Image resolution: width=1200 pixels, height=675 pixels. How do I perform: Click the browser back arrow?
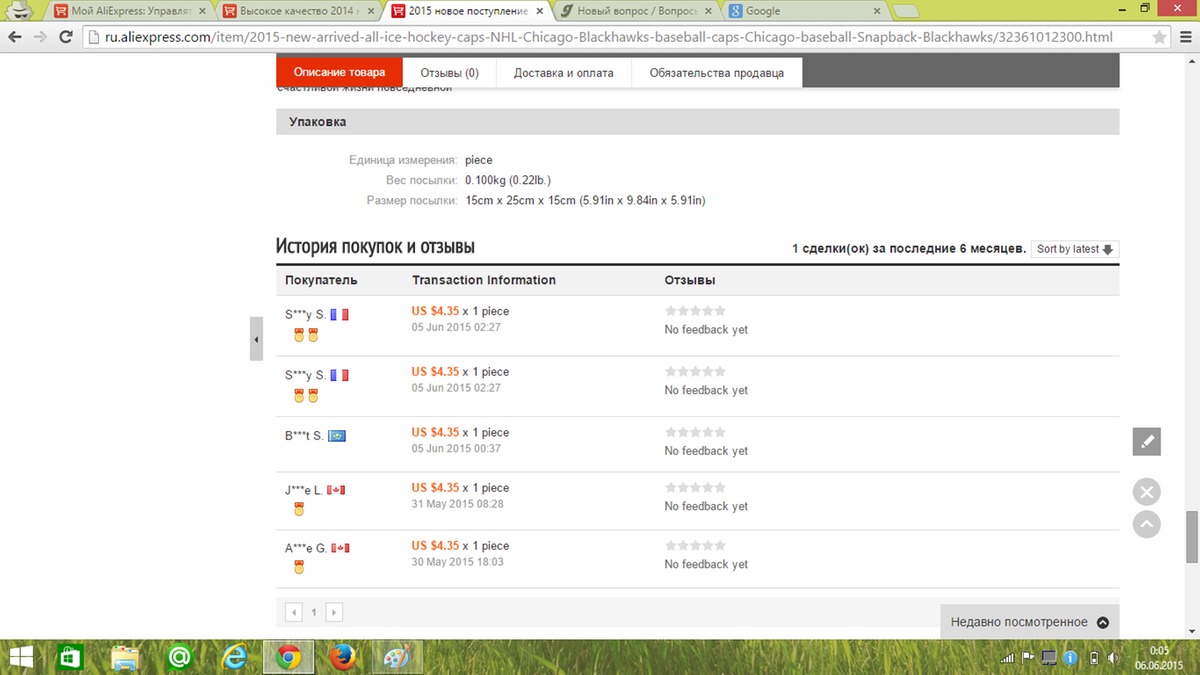tap(16, 37)
